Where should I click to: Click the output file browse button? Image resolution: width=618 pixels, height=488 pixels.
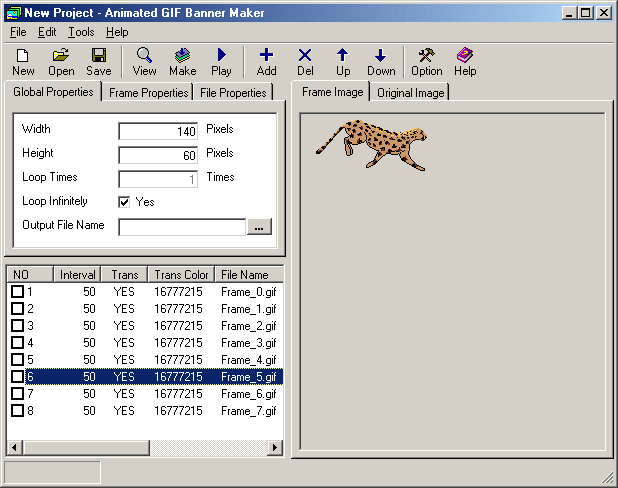click(x=259, y=227)
